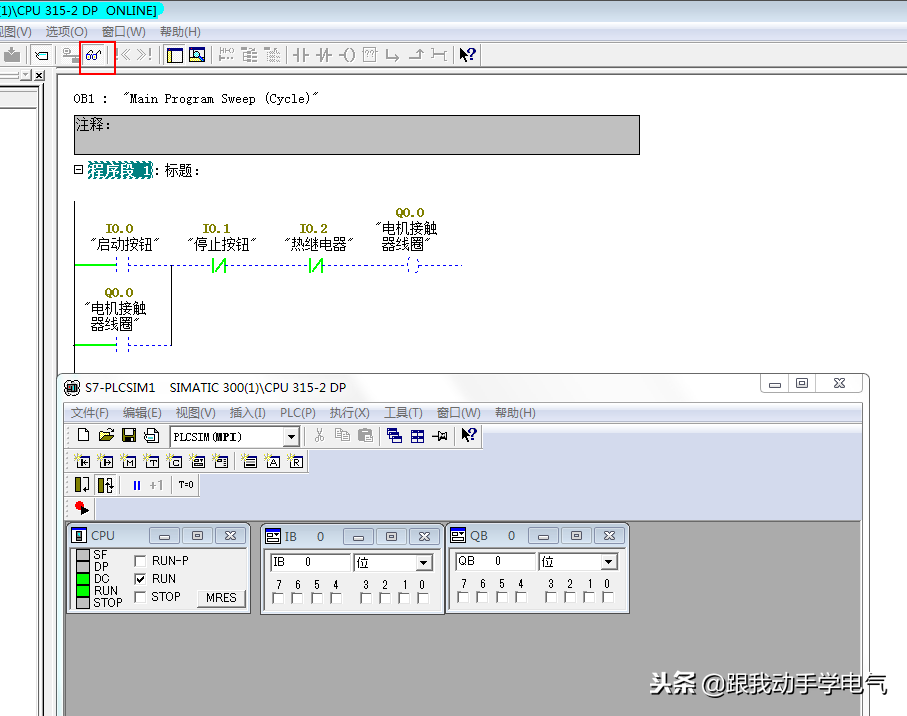Pause the PLCSIM scan execution
The image size is (907, 716).
(137, 485)
